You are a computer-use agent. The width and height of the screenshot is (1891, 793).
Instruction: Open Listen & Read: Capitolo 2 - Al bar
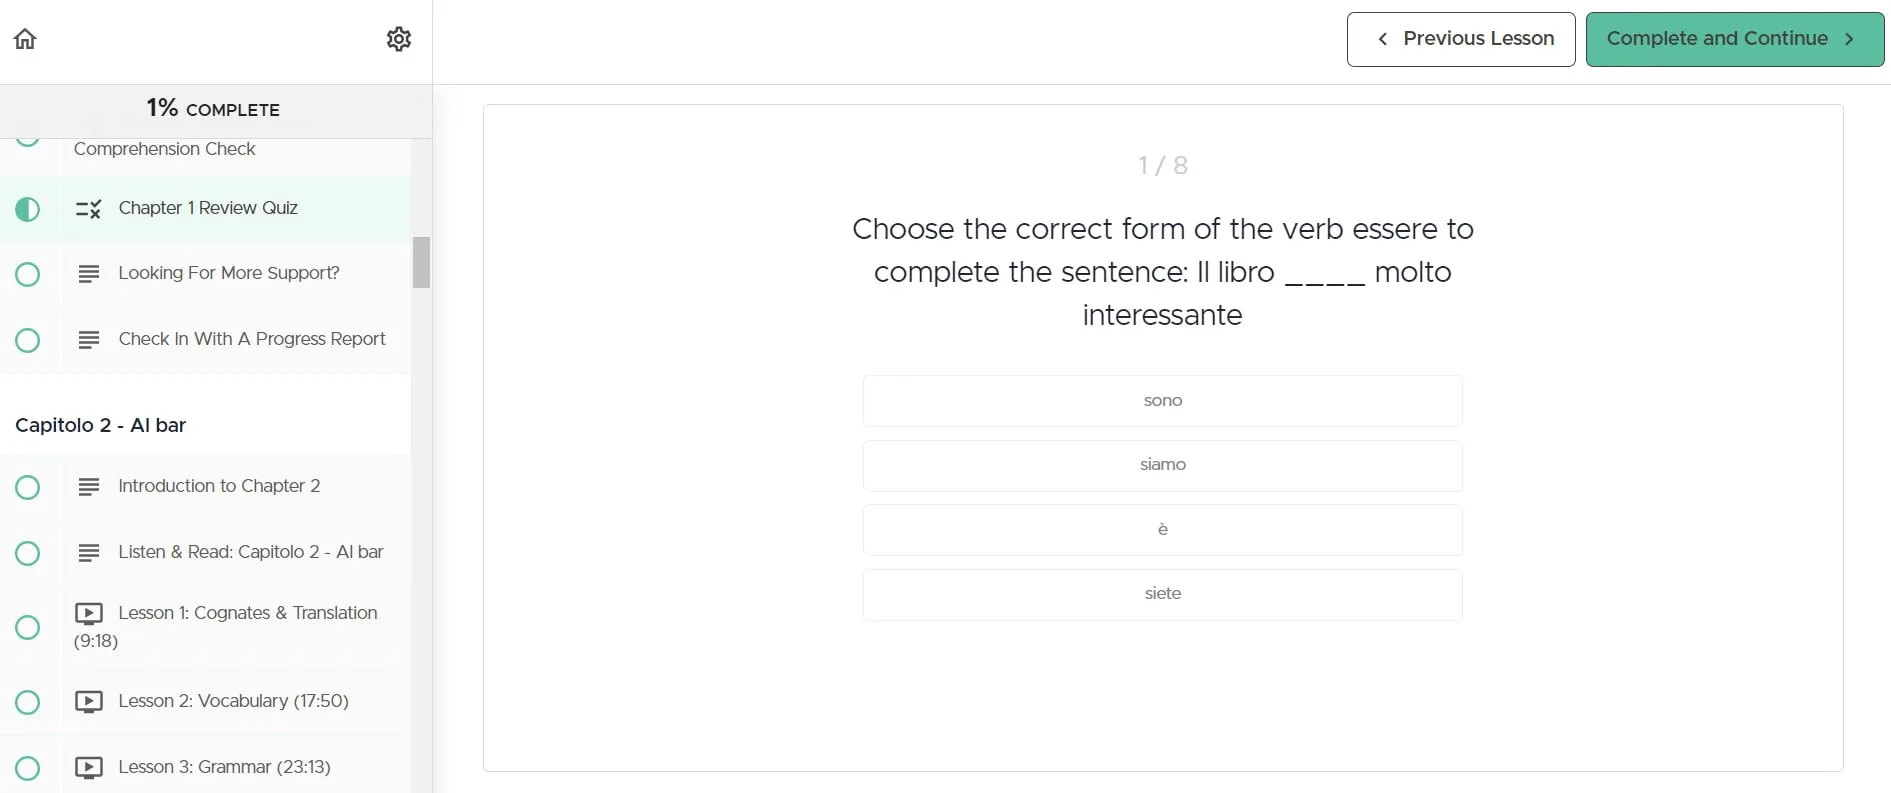click(250, 552)
